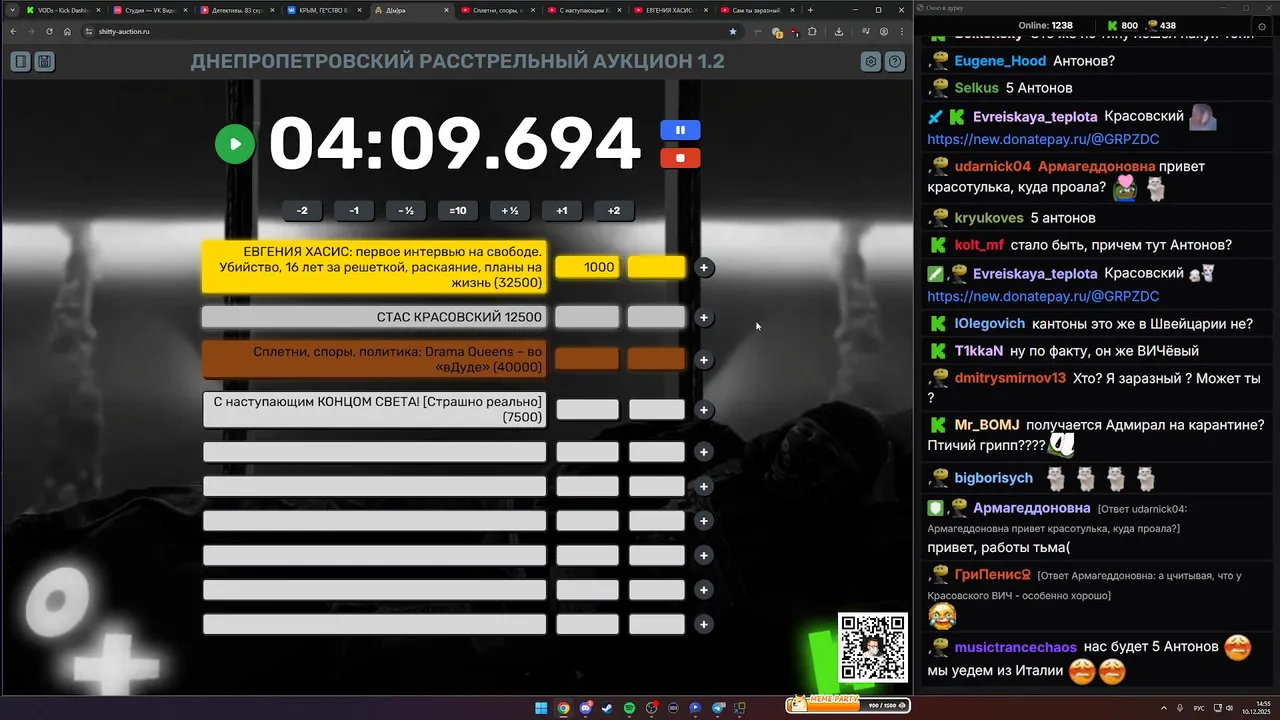This screenshot has width=1280, height=720.
Task: Click the QR code image
Action: pos(873,647)
